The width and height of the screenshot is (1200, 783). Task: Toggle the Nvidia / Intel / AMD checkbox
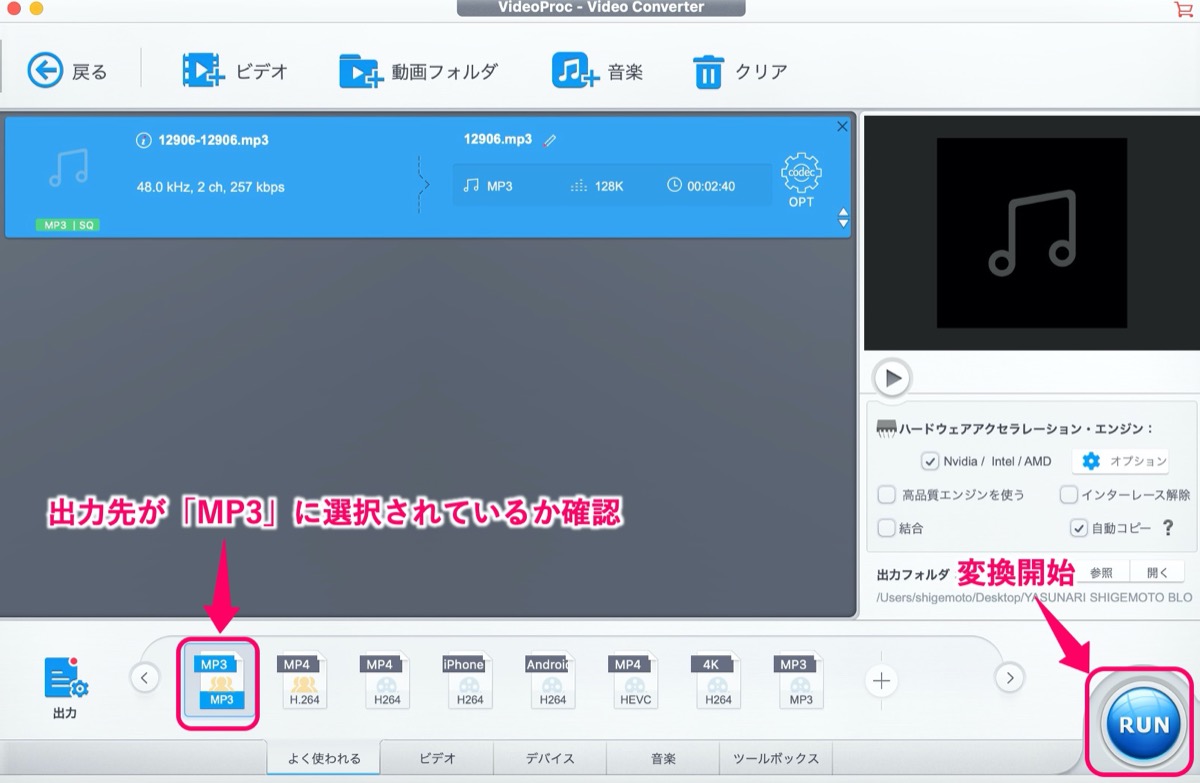930,461
